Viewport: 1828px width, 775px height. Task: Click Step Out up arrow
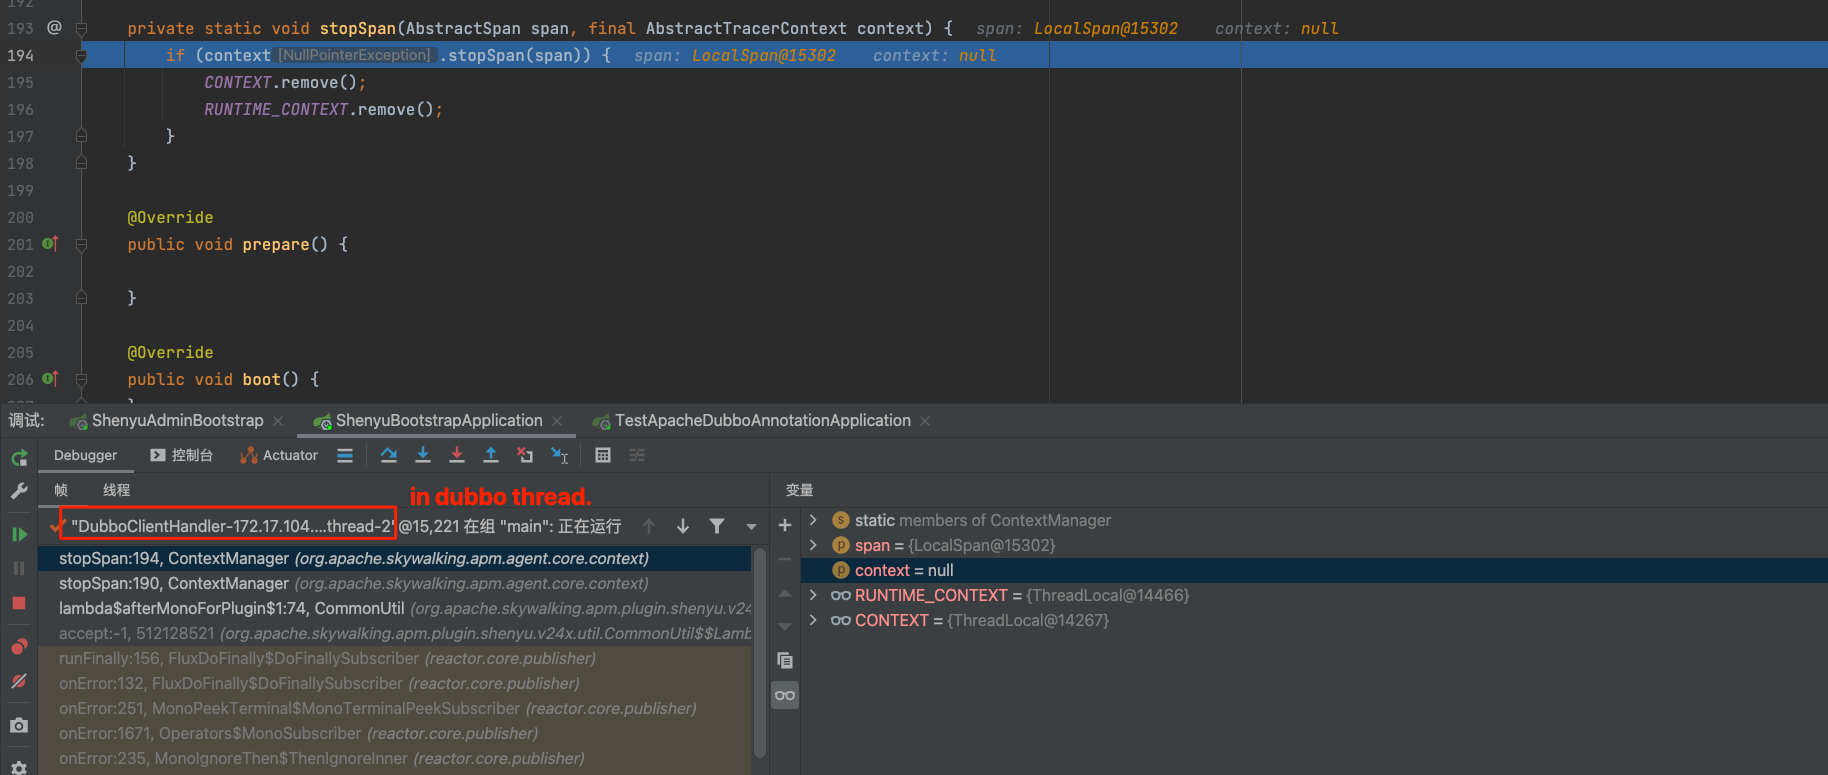click(x=491, y=455)
